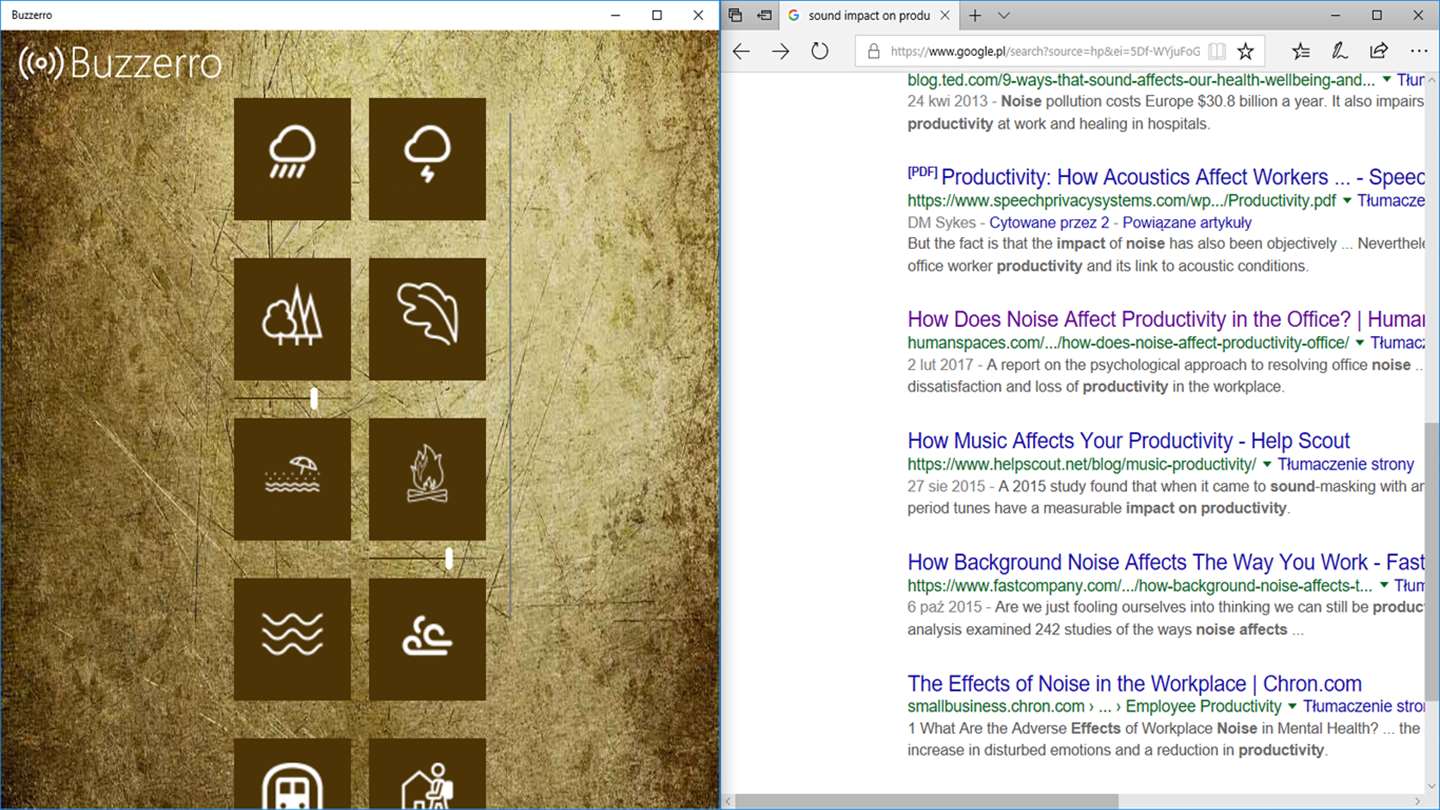
Task: Refresh the Google search page
Action: click(820, 52)
